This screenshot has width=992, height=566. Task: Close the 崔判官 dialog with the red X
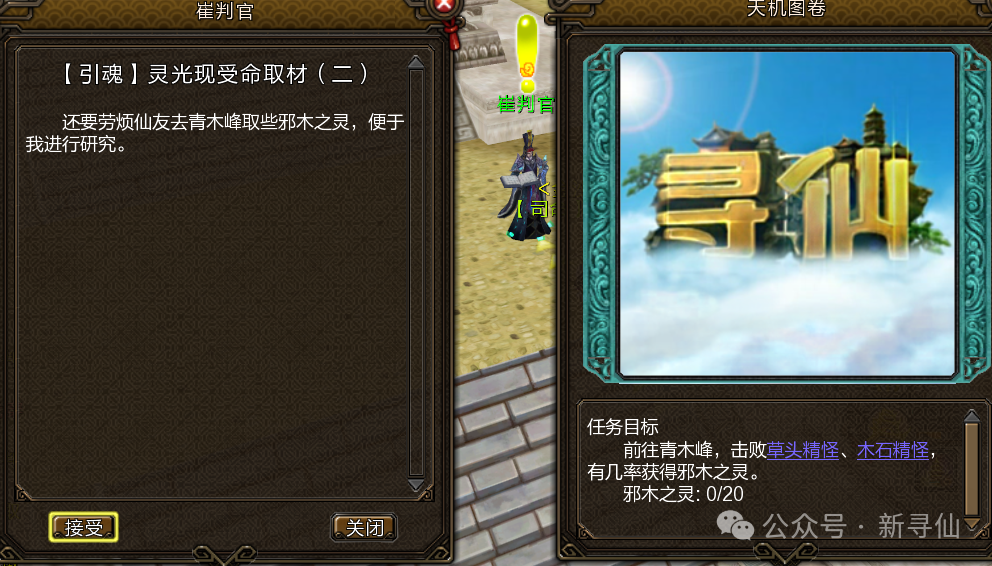tap(444, 6)
